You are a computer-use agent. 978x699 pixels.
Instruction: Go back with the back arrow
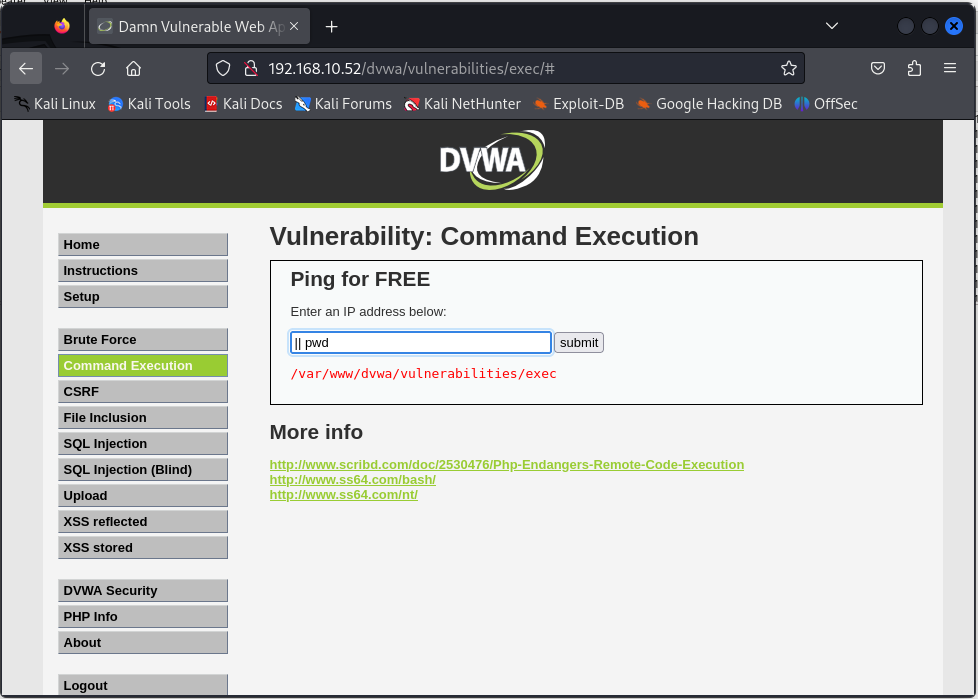(x=26, y=68)
